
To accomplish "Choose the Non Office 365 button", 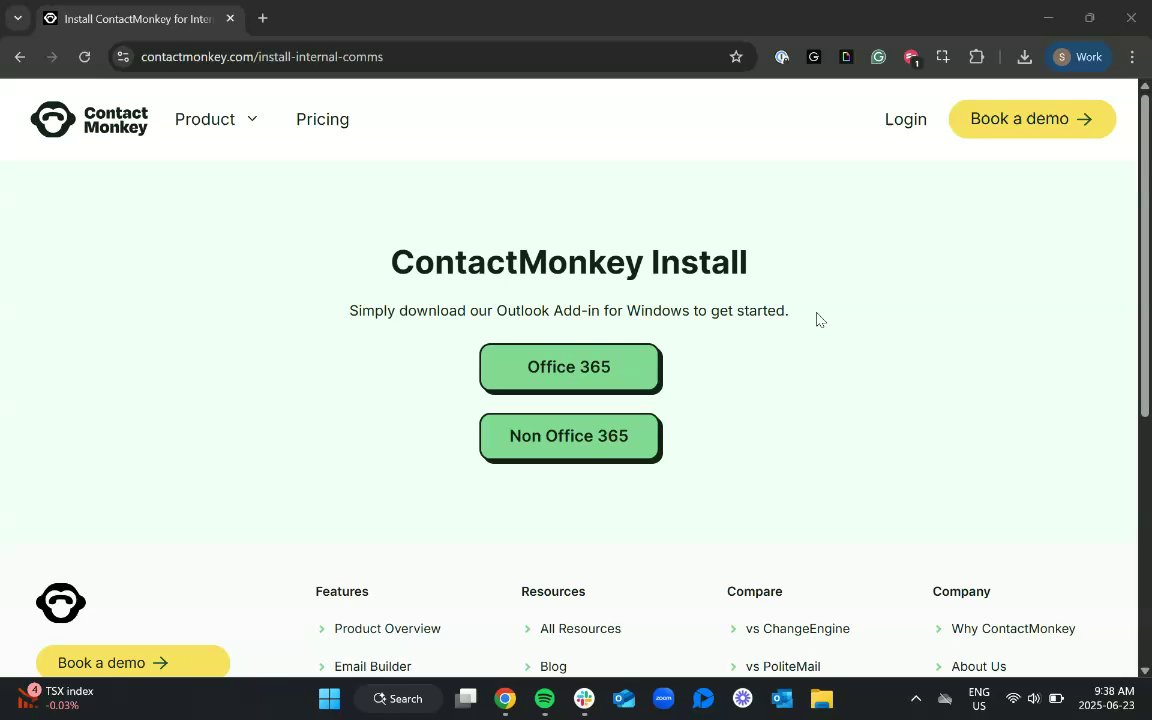I will point(569,436).
